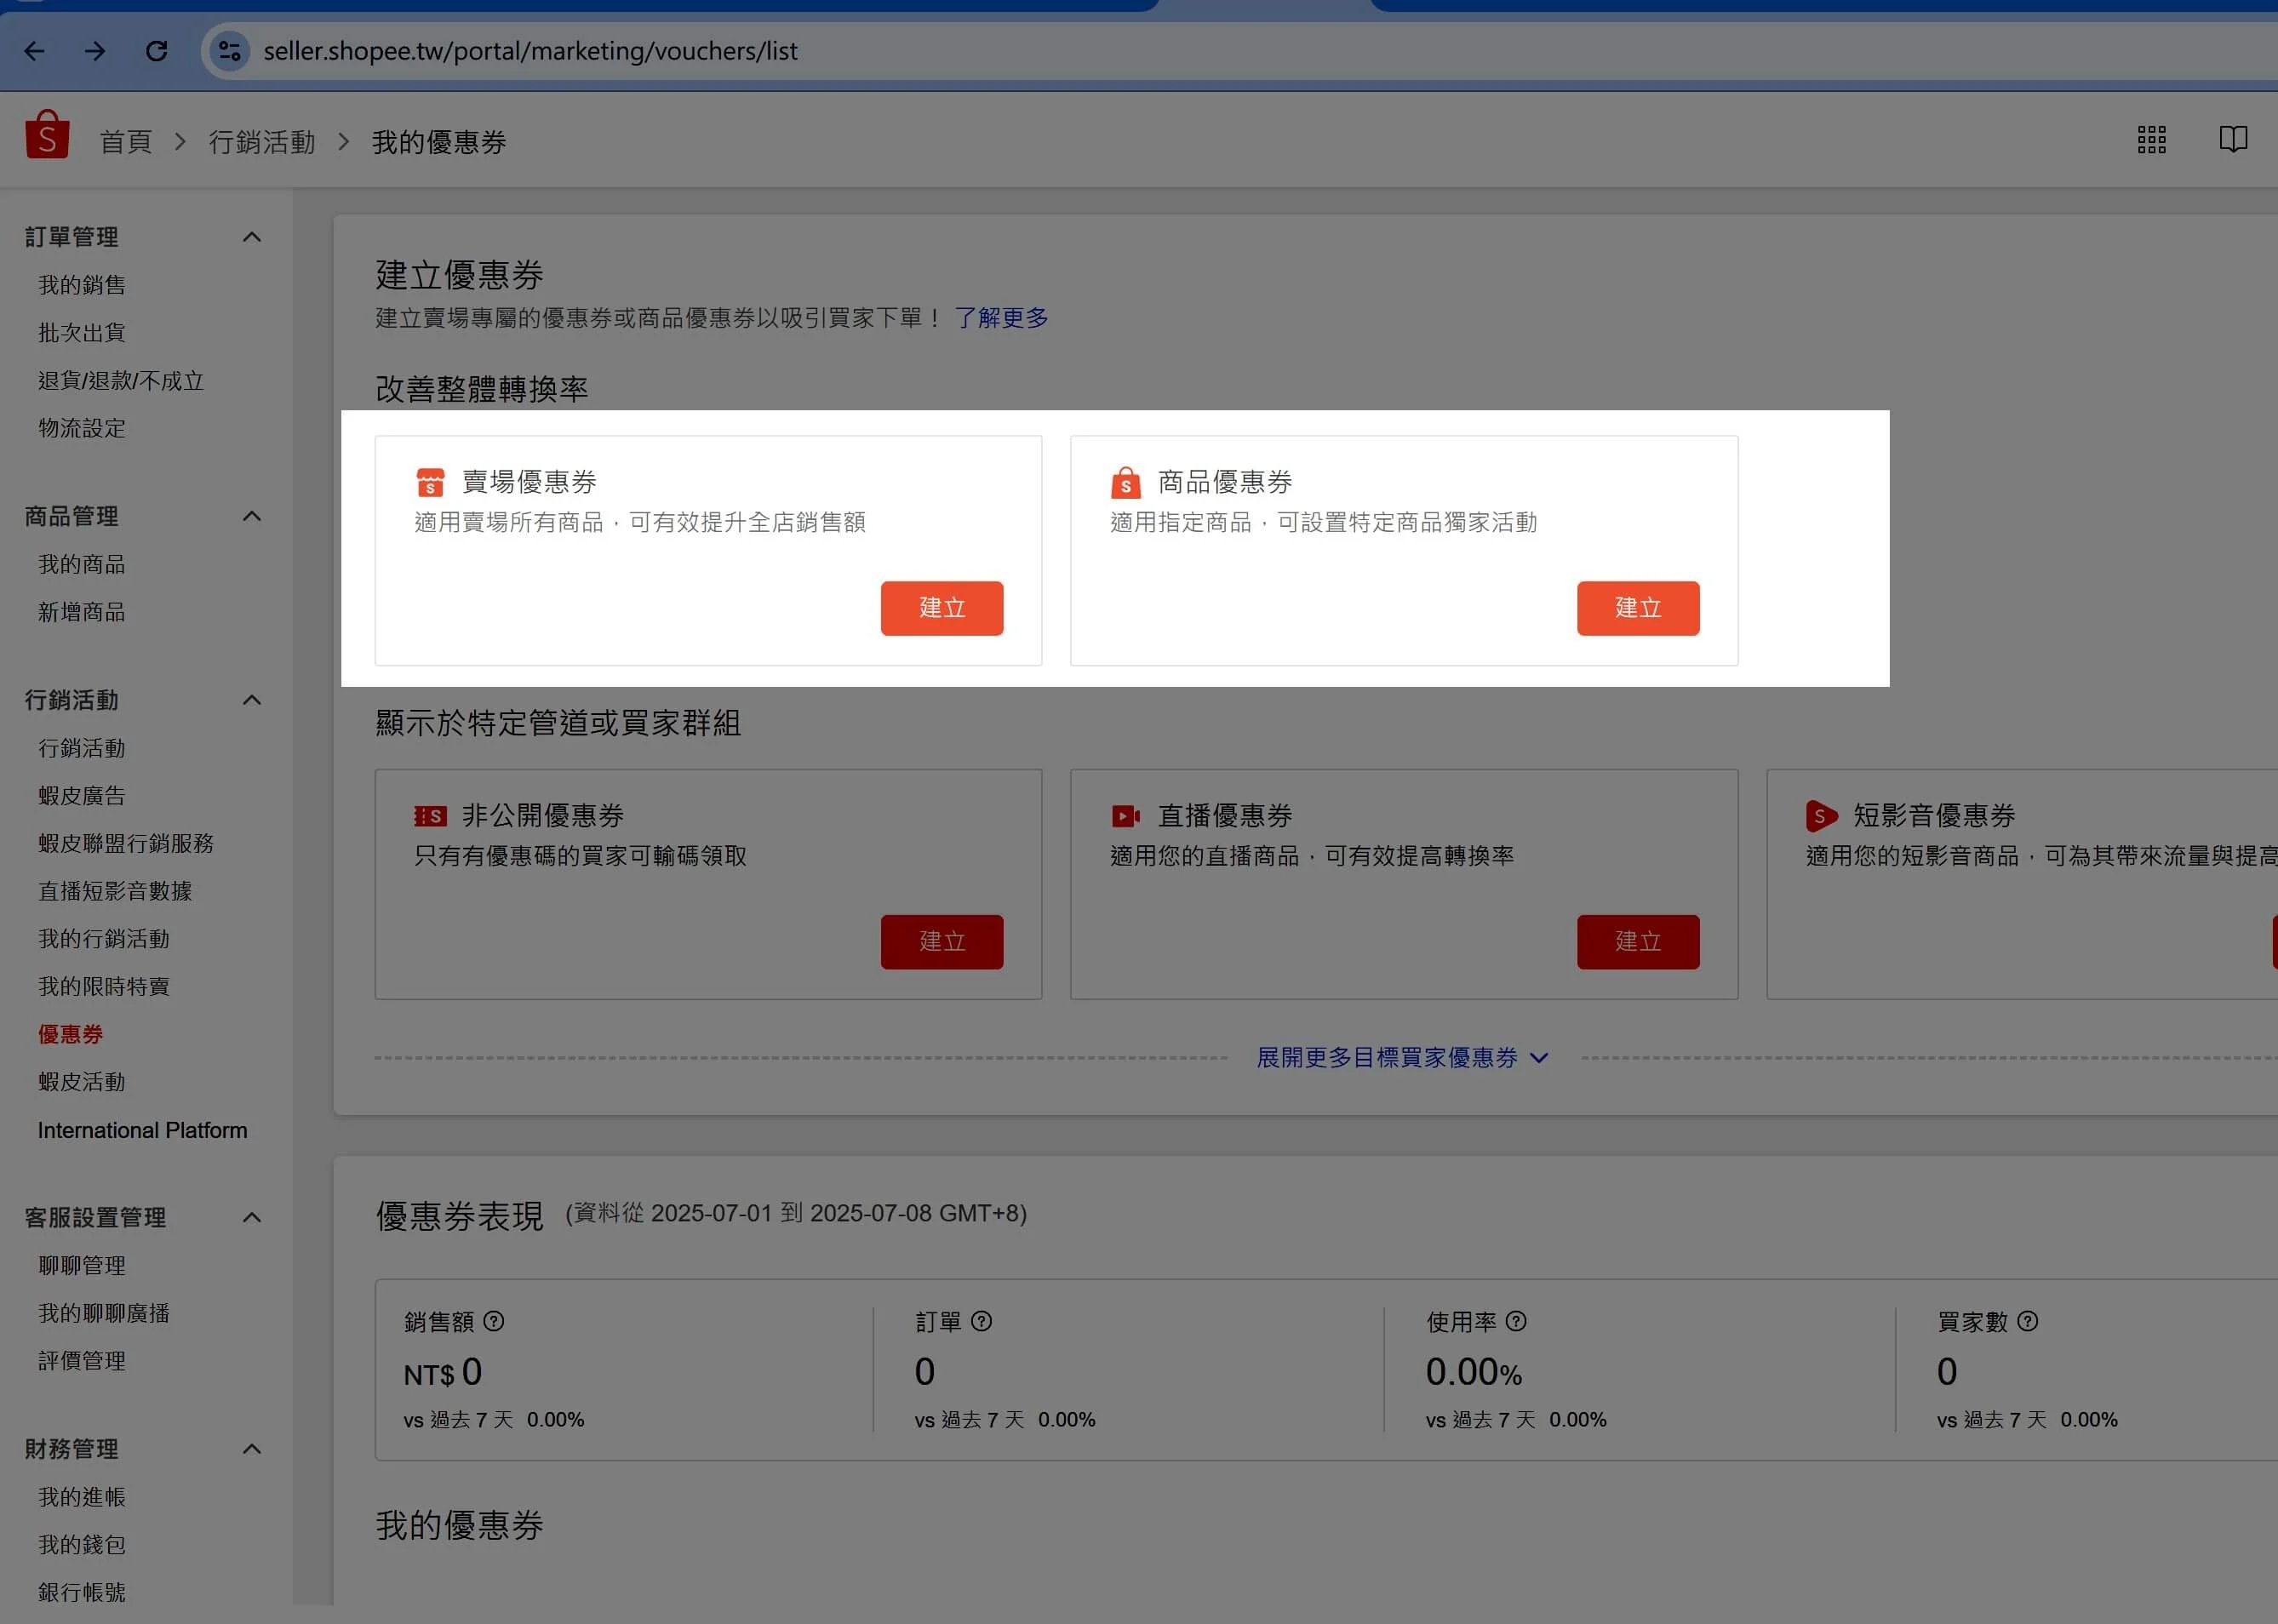Click the 非公開優惠券 ticket icon
The height and width of the screenshot is (1624, 2278).
pyautogui.click(x=430, y=816)
